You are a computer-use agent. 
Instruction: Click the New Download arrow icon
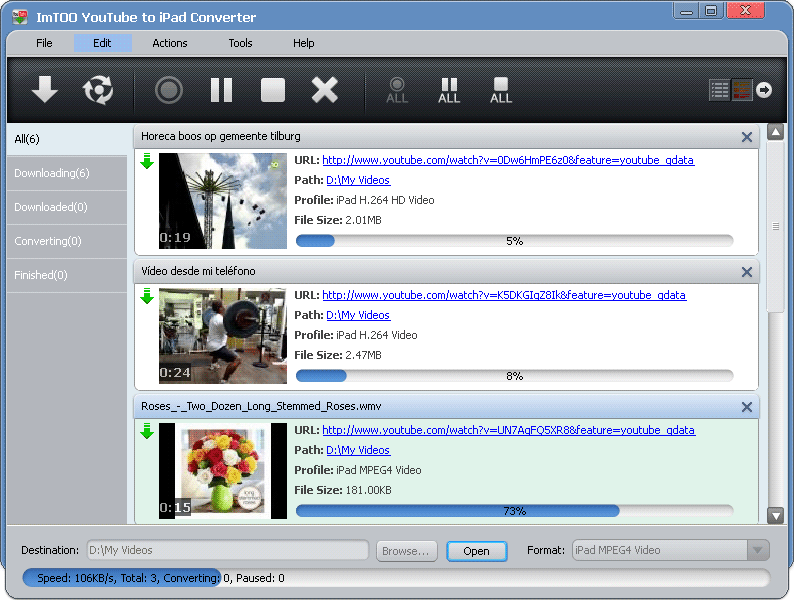45,90
